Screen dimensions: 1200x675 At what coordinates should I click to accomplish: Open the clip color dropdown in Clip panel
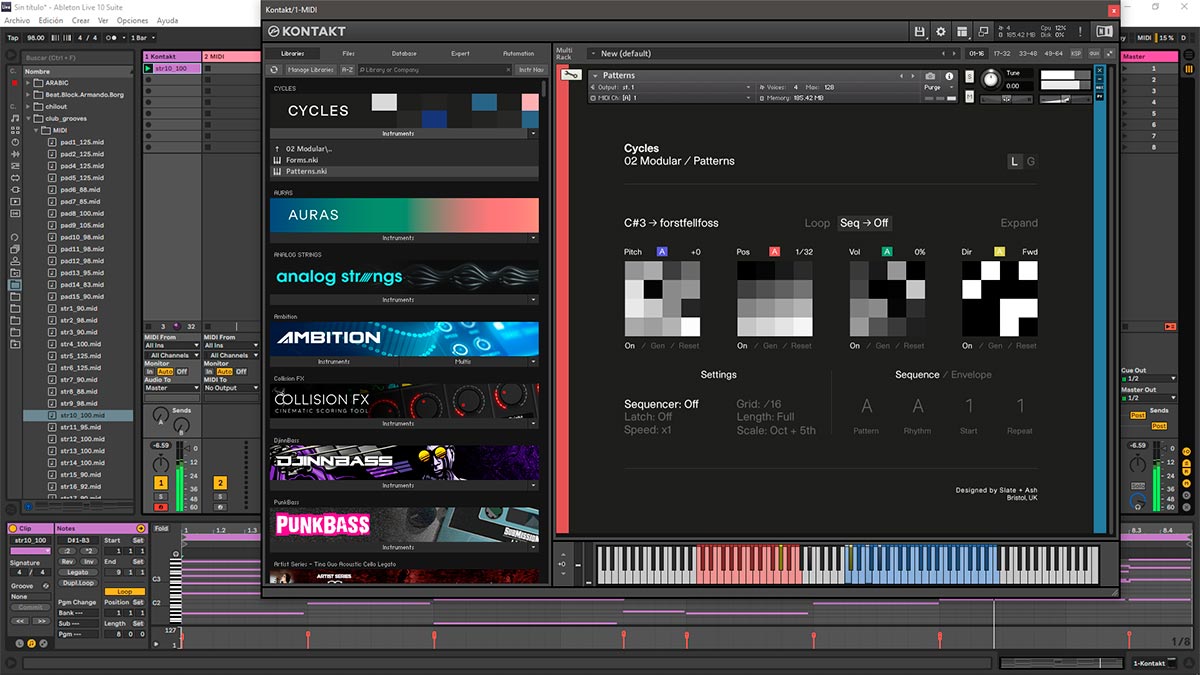coord(31,551)
